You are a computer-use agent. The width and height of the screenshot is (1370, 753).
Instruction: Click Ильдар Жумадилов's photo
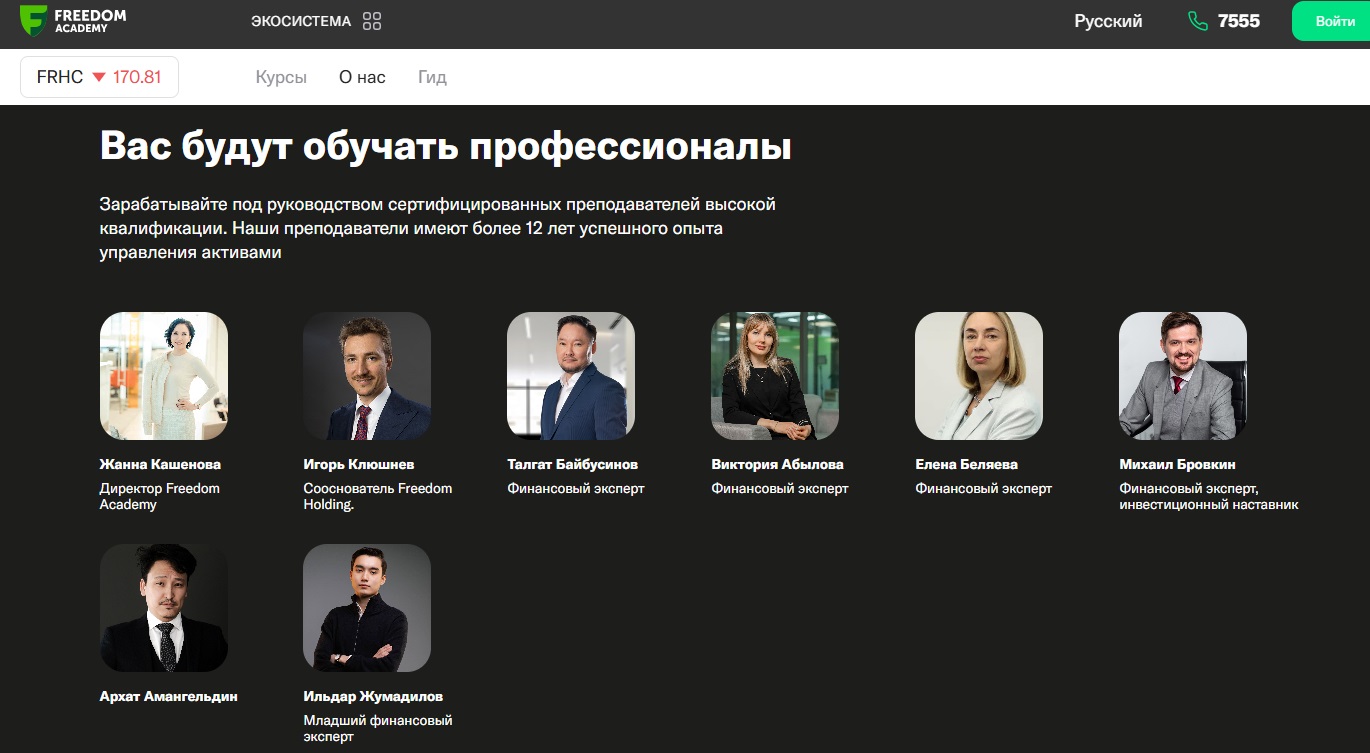(367, 608)
